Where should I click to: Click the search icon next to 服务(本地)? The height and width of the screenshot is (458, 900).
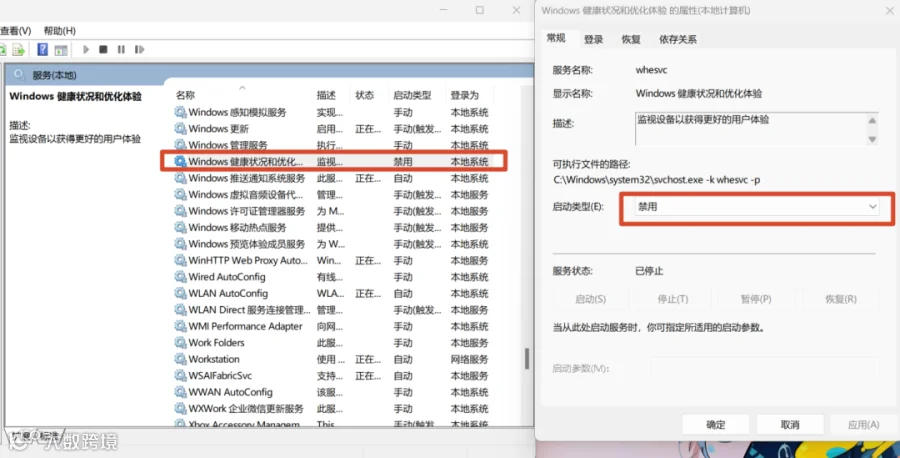[20, 75]
